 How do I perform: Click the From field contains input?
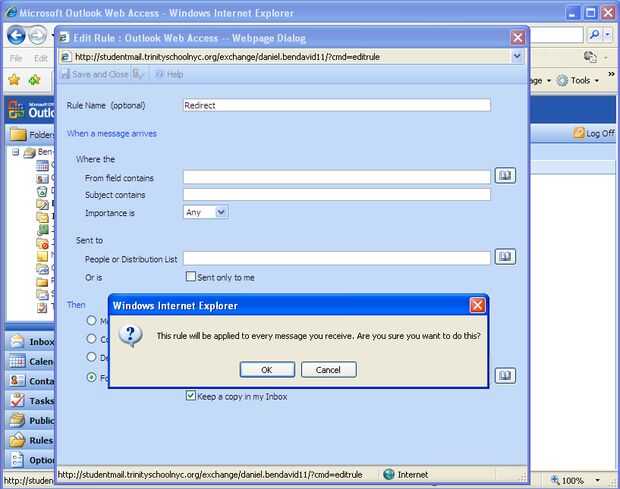pos(337,177)
